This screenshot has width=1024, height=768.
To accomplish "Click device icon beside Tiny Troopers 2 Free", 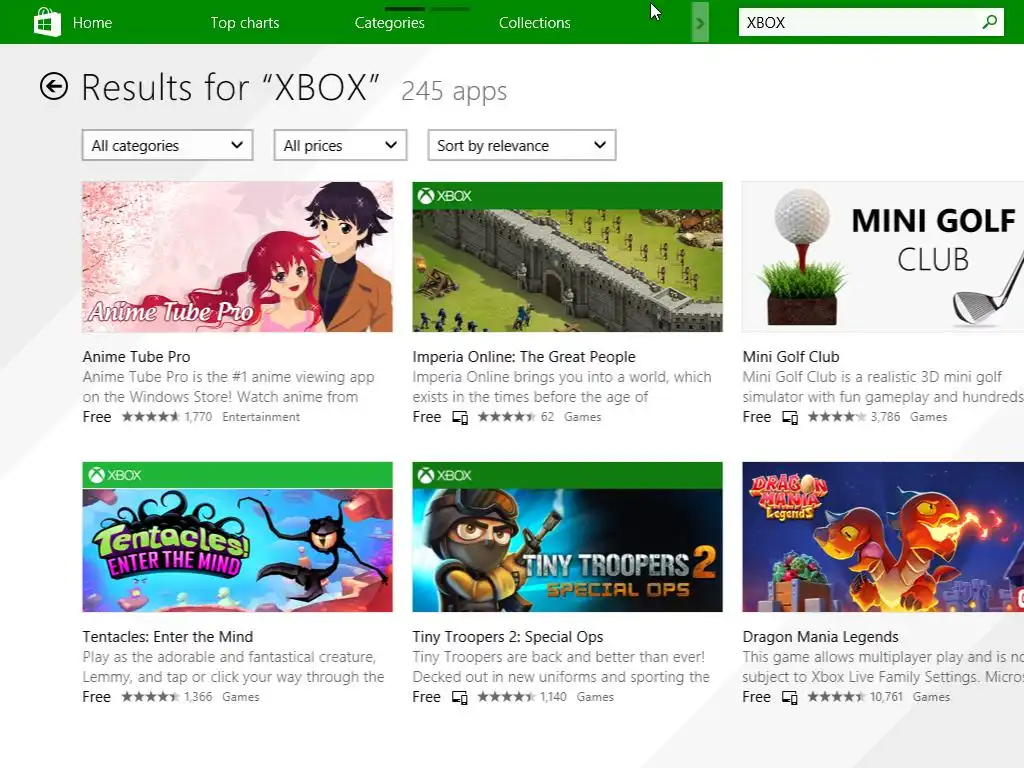I will (460, 697).
